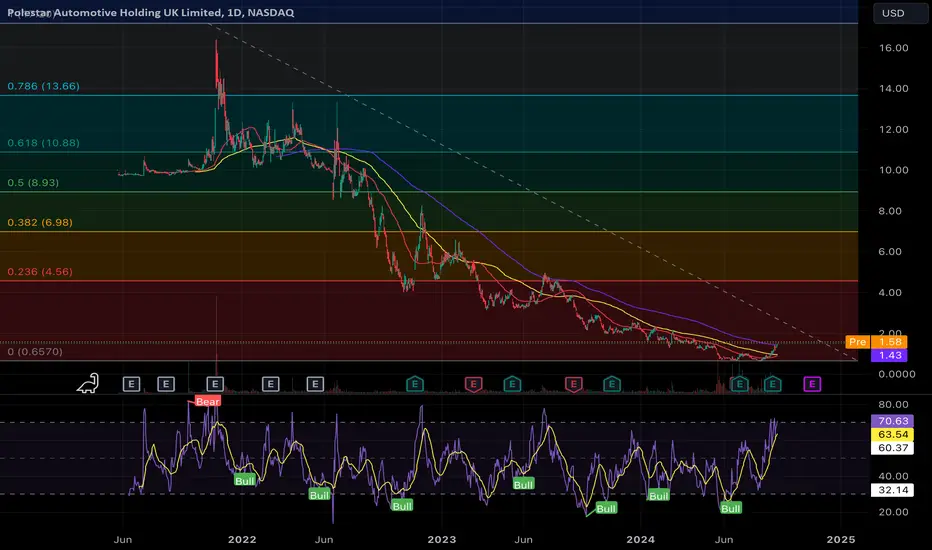Click the 2024 time axis label

tap(641, 539)
